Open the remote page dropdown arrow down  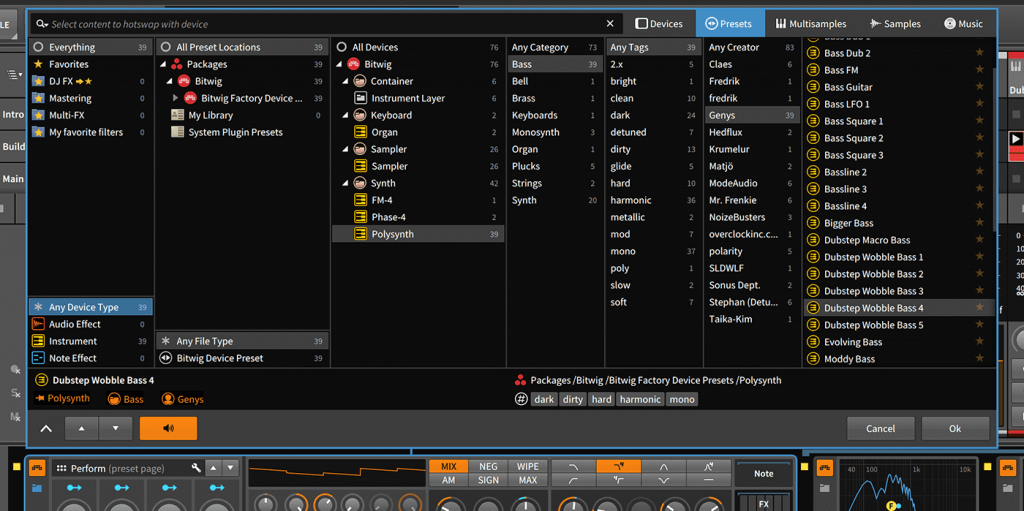click(230, 468)
